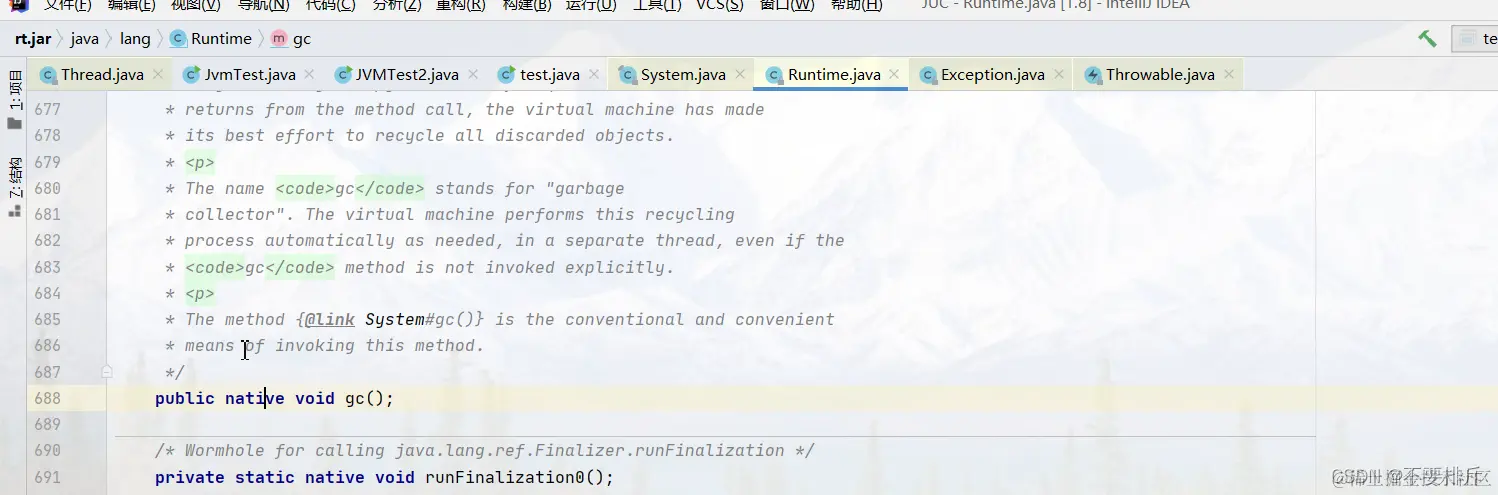Click the 'private' keyword on line 691
Image resolution: width=1498 pixels, height=495 pixels.
[x=190, y=477]
